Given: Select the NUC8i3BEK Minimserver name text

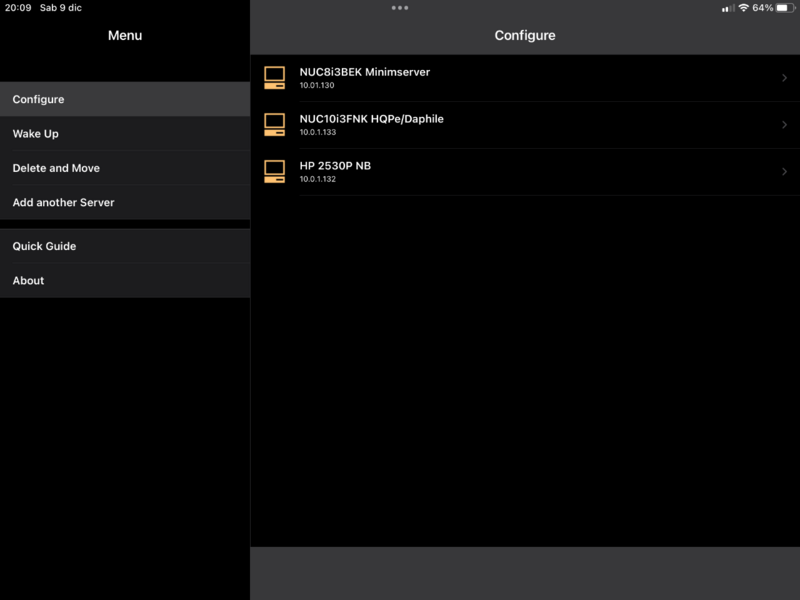Looking at the screenshot, I should click(364, 72).
